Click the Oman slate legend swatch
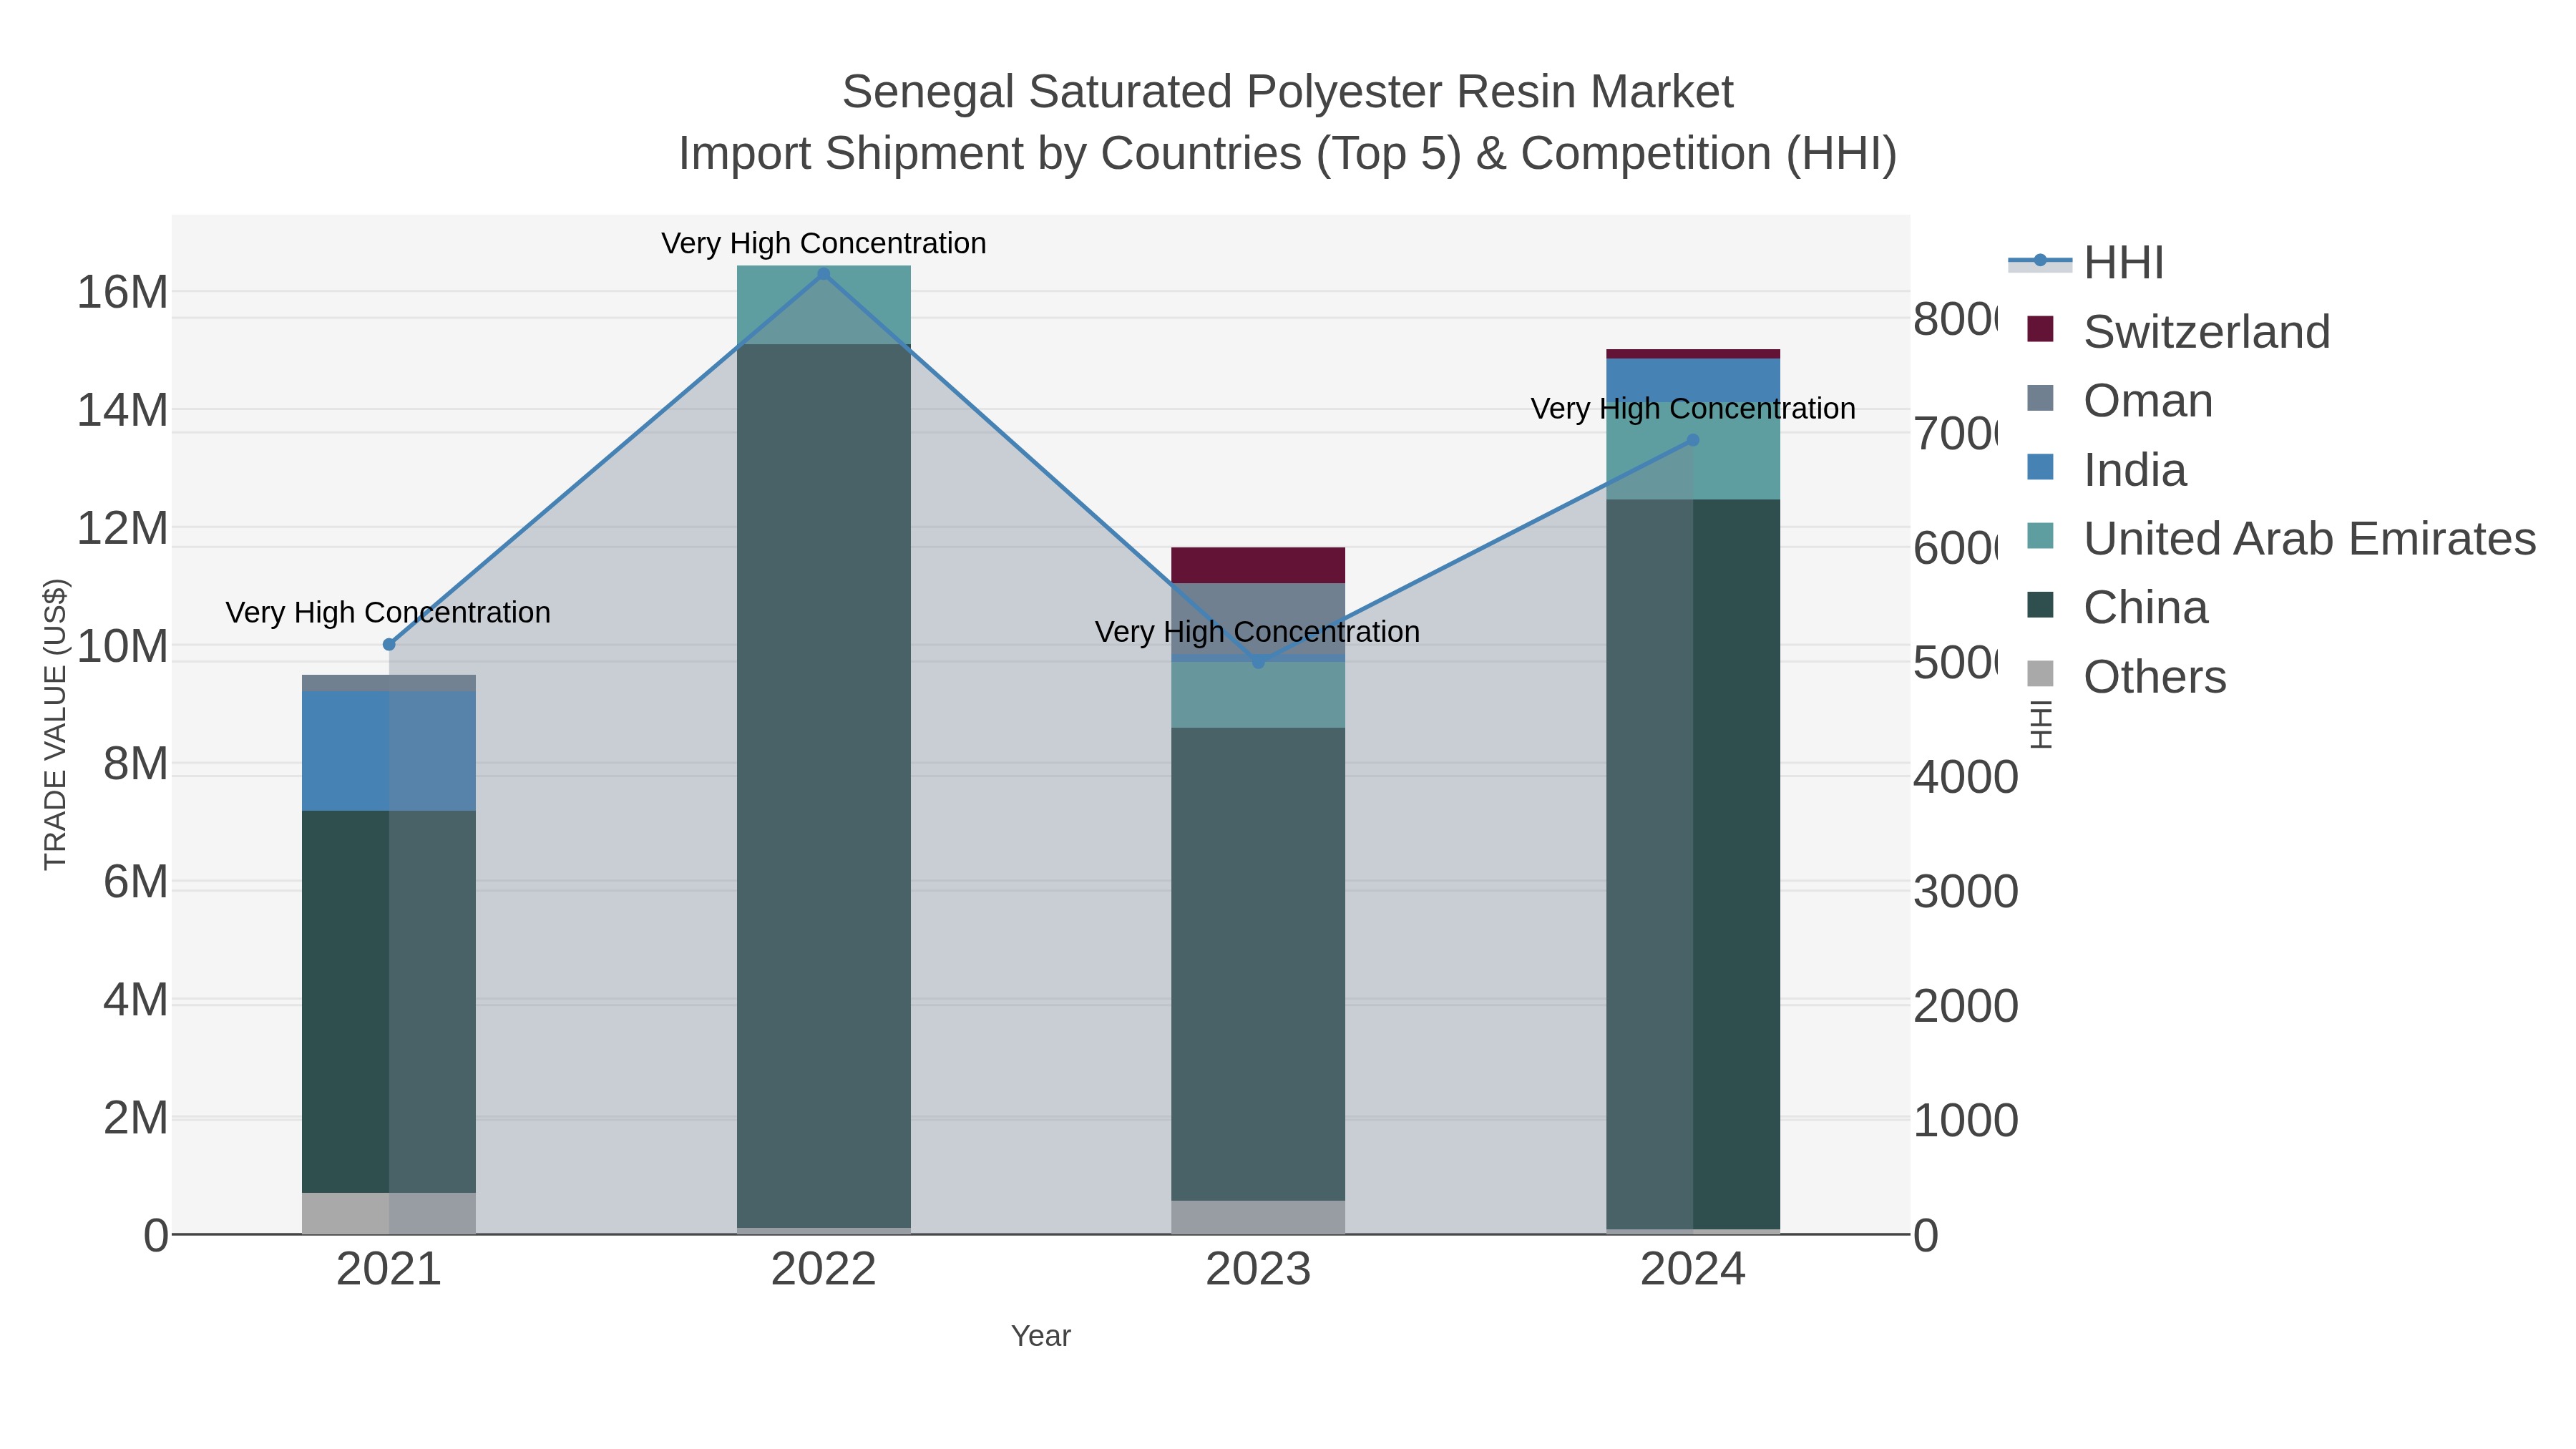This screenshot has width=2576, height=1449. 2040,398
